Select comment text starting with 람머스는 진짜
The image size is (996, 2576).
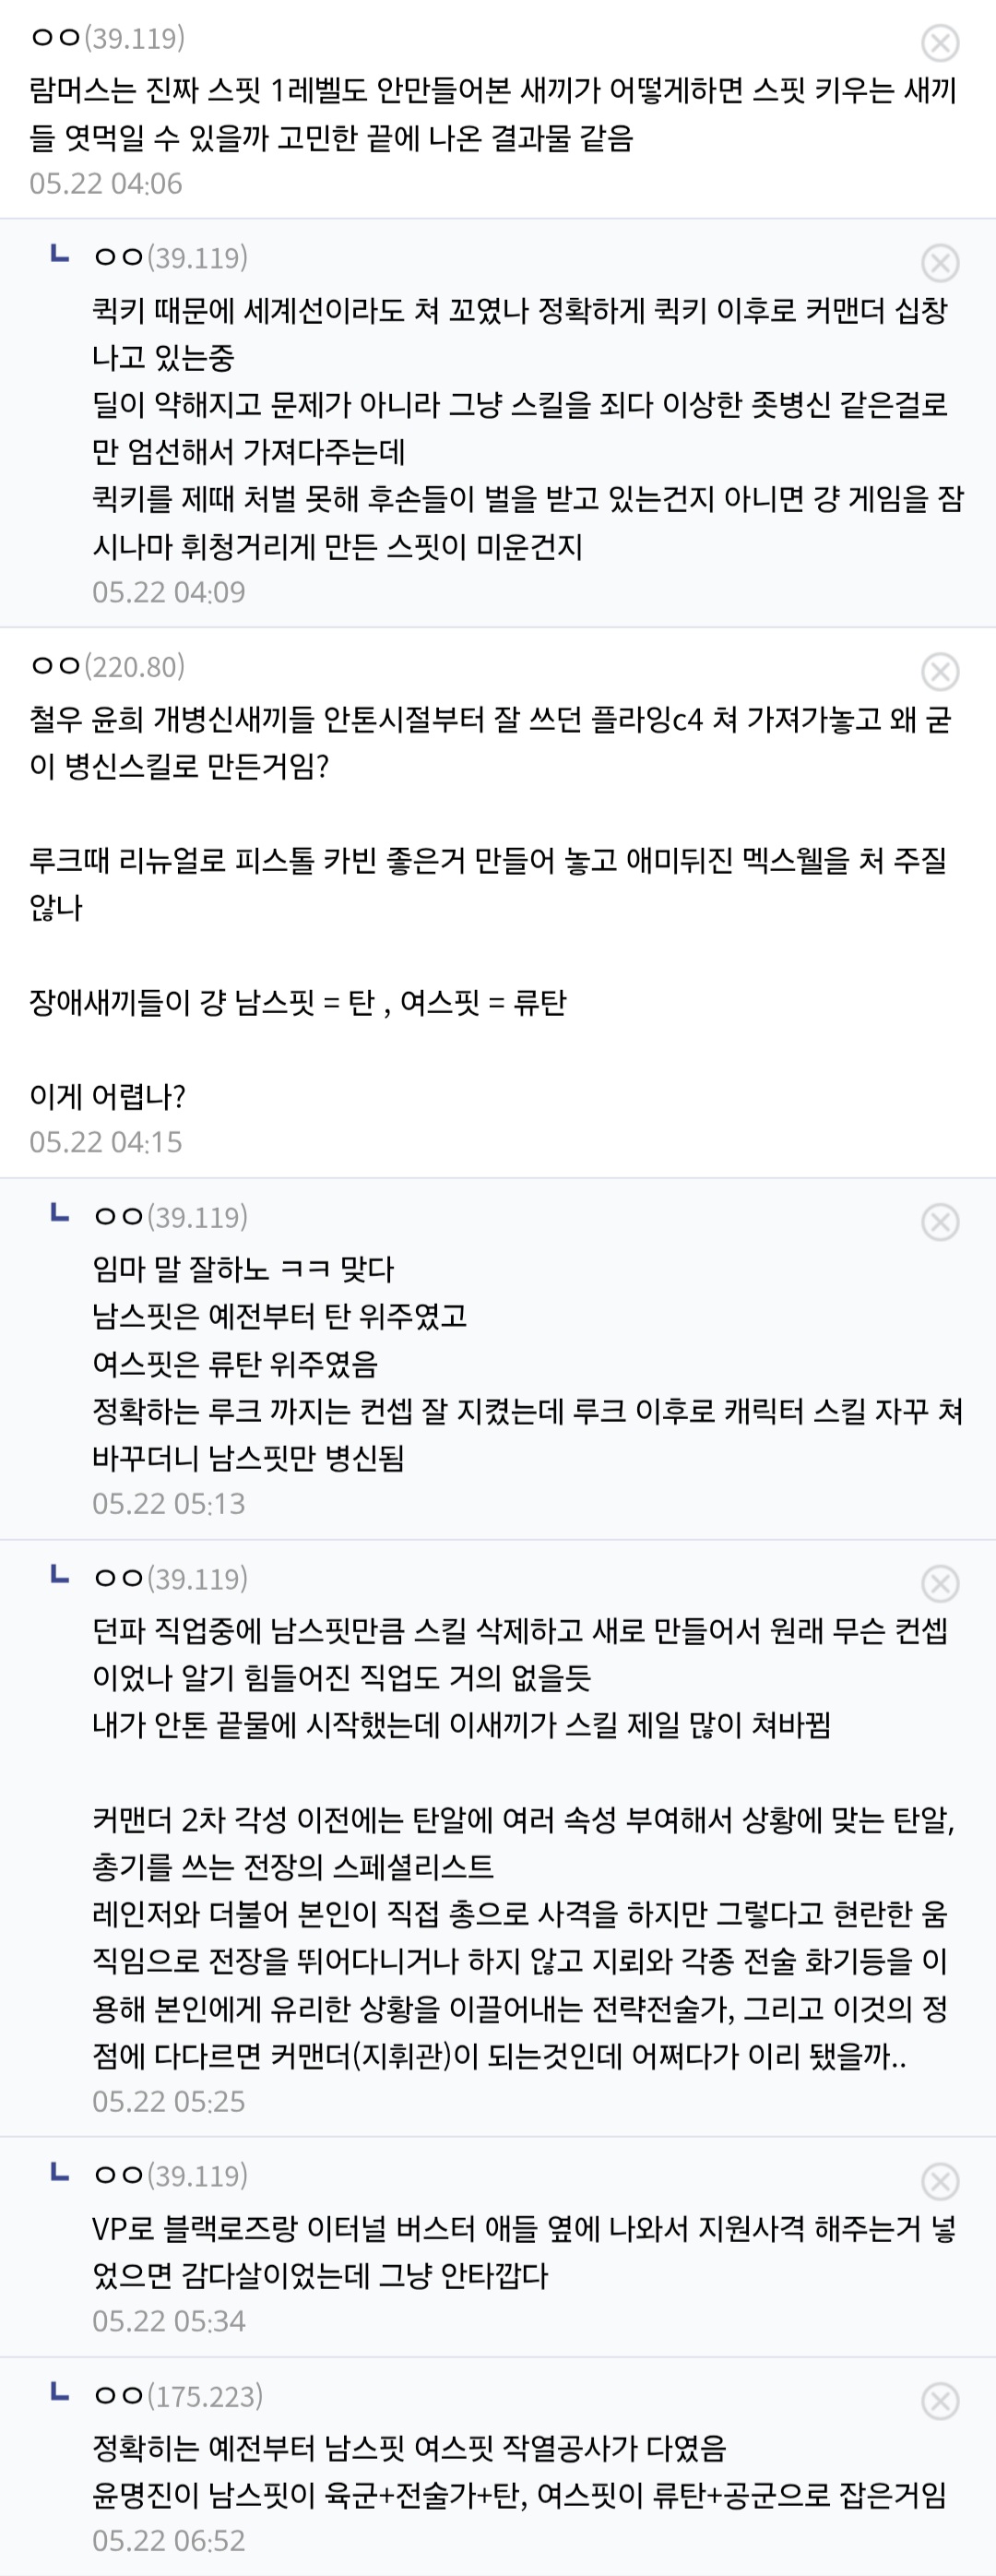pos(494,114)
